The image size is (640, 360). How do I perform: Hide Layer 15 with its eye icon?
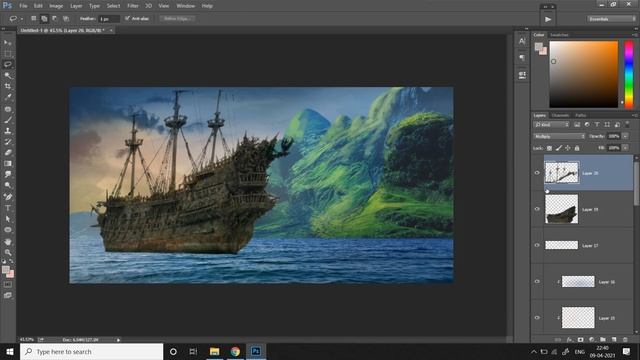pyautogui.click(x=537, y=318)
